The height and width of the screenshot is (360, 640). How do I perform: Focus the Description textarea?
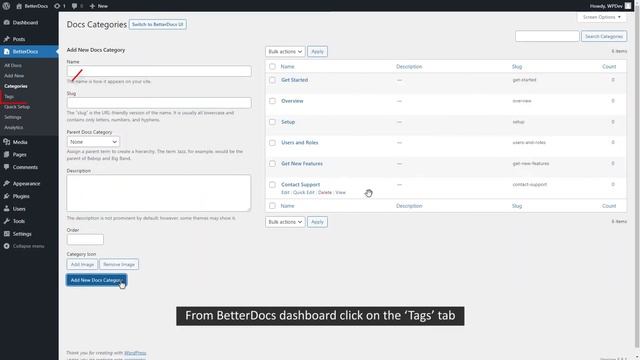[159, 193]
